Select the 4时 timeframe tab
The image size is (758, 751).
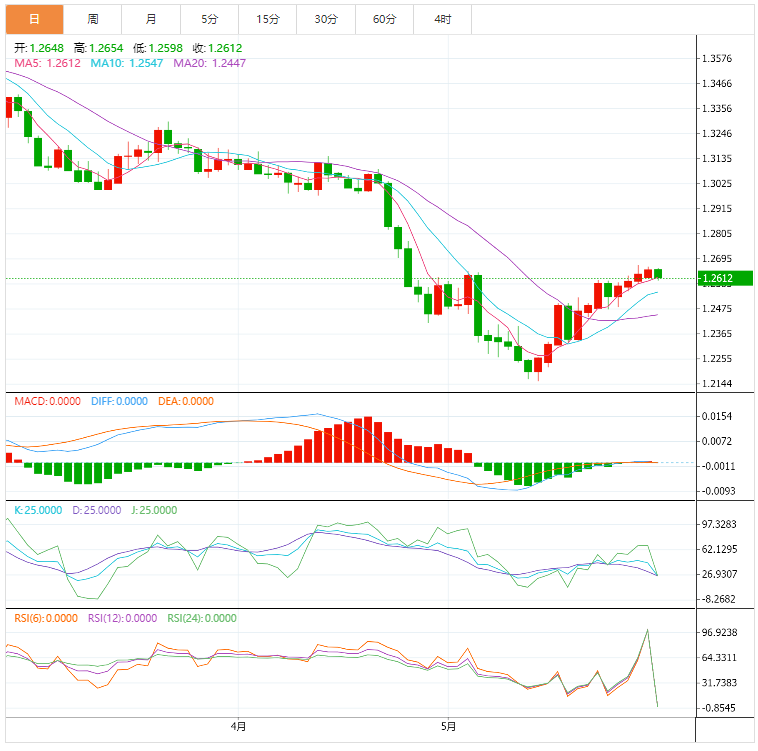[442, 19]
